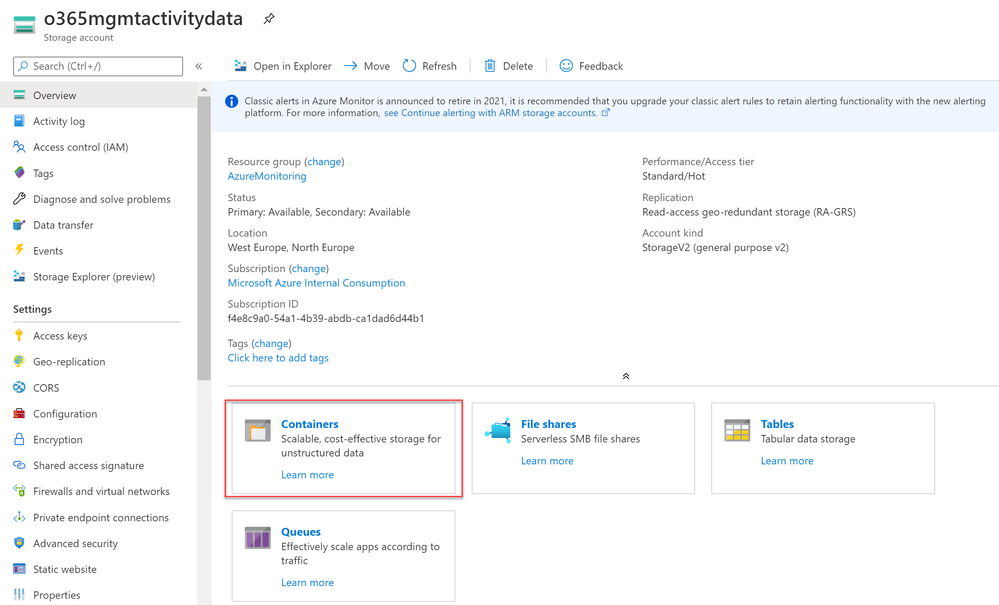The height and width of the screenshot is (605, 999).
Task: Click the info icon in the alert banner
Action: [232, 101]
